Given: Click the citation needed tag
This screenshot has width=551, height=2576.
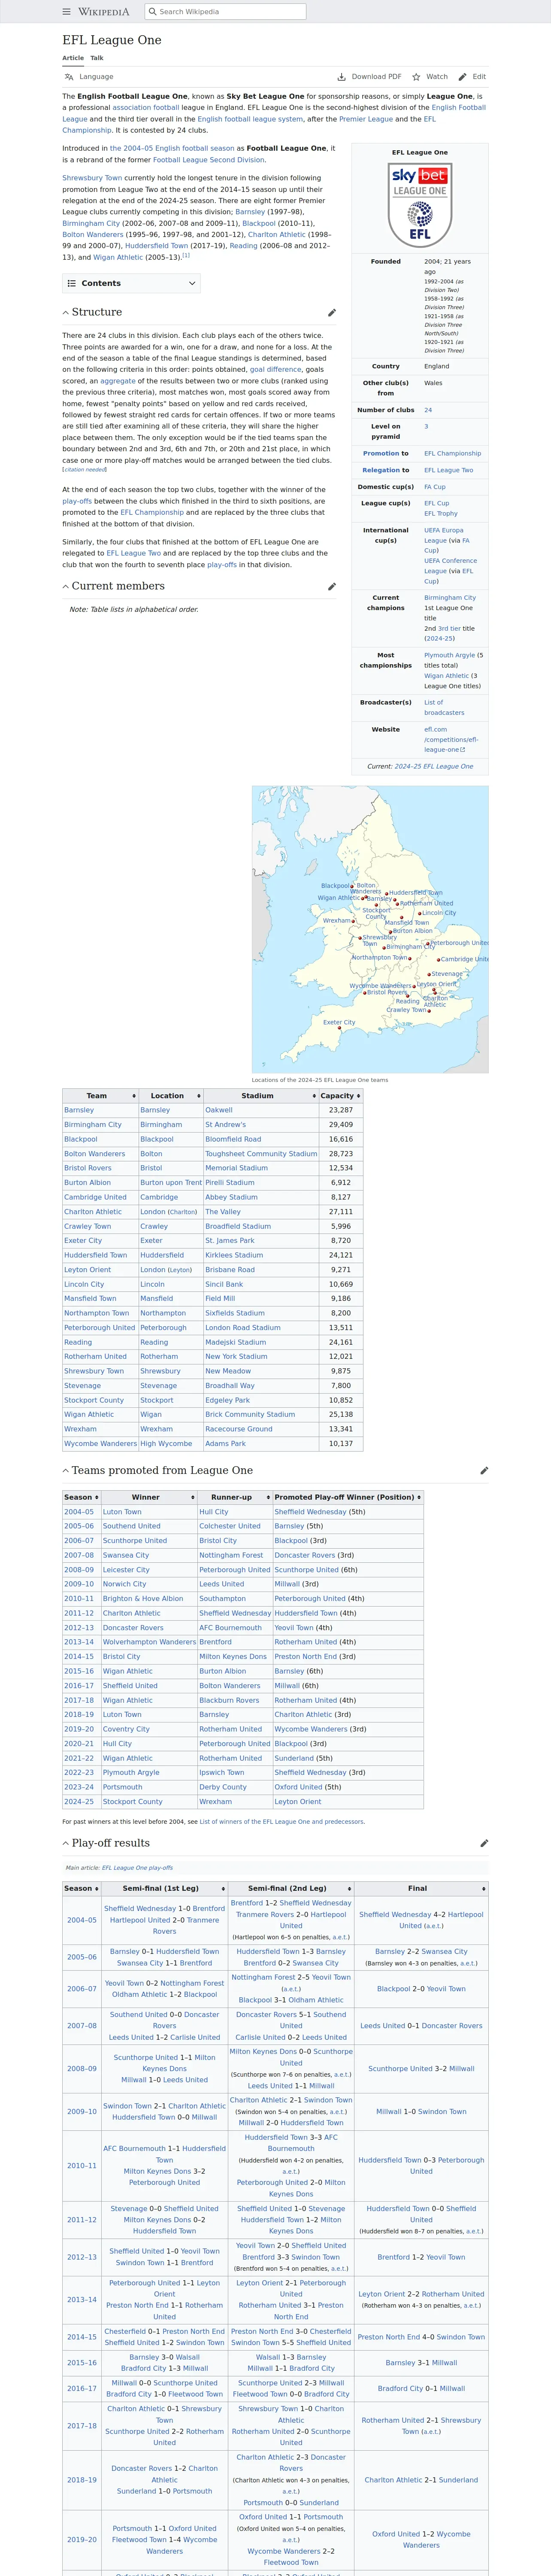Looking at the screenshot, I should point(85,470).
